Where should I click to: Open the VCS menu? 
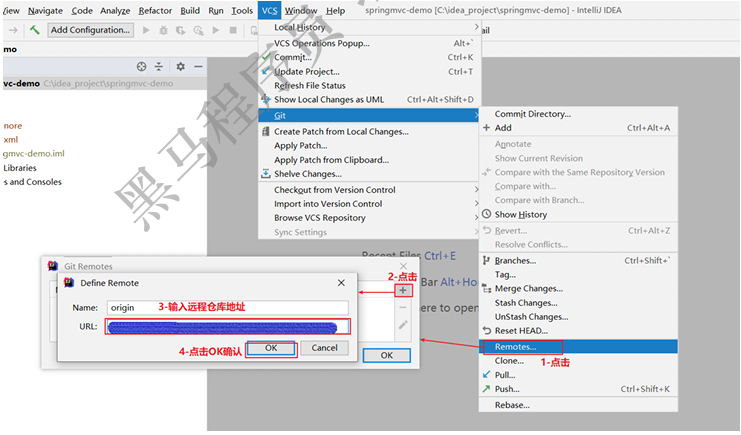(x=269, y=10)
